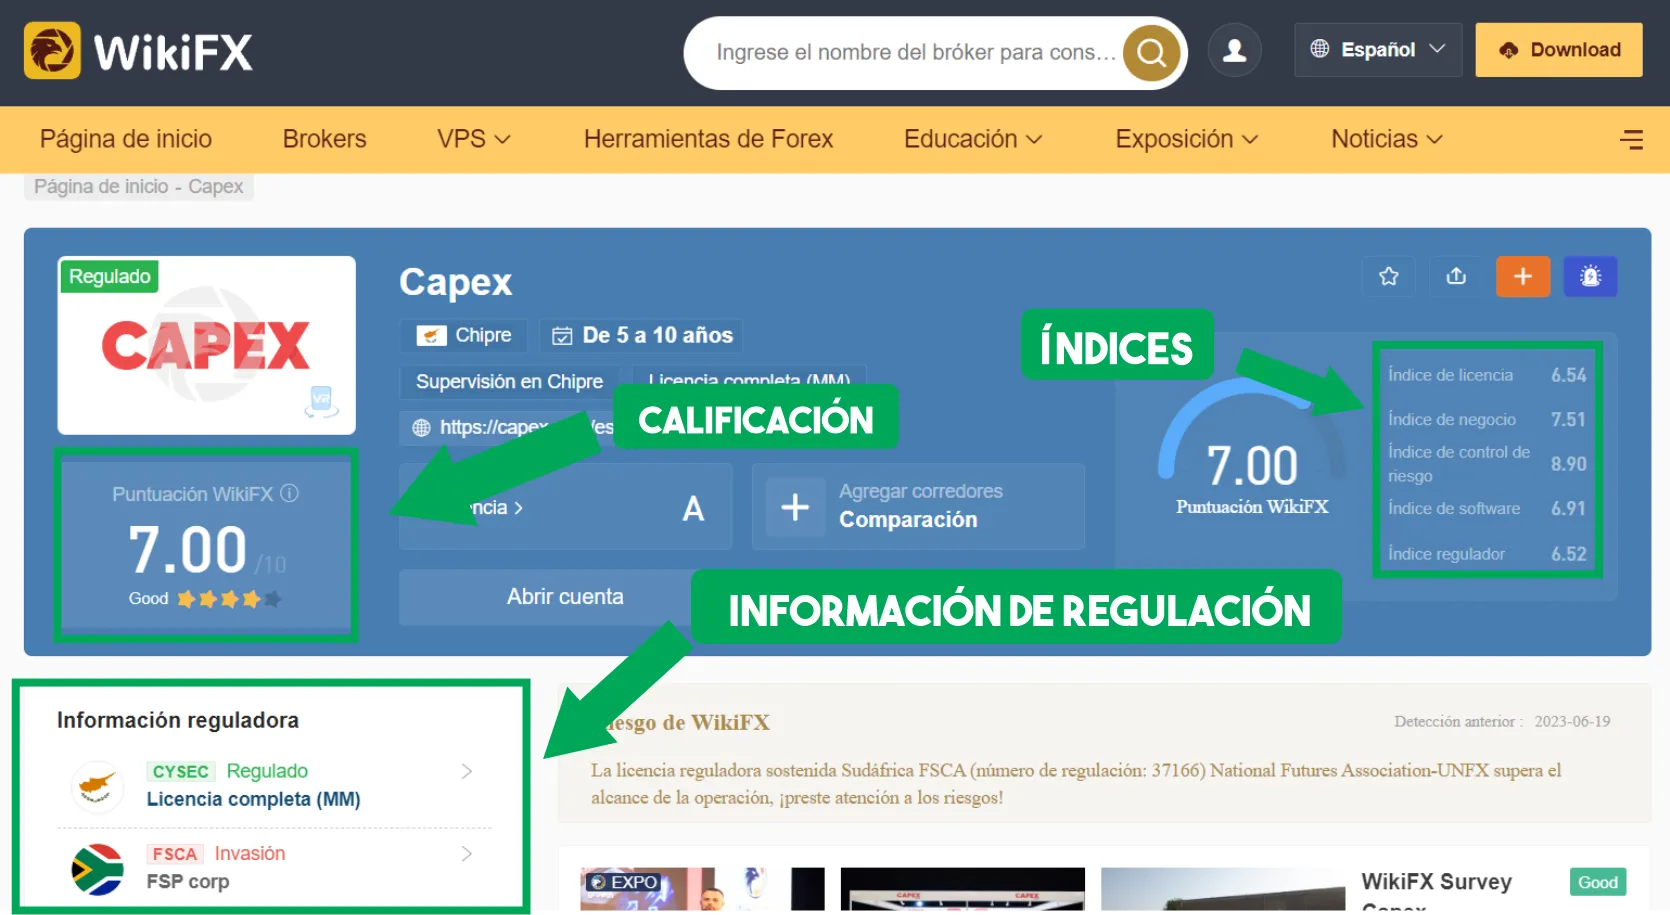Click the purple alert report icon
The width and height of the screenshot is (1670, 915).
coord(1590,276)
